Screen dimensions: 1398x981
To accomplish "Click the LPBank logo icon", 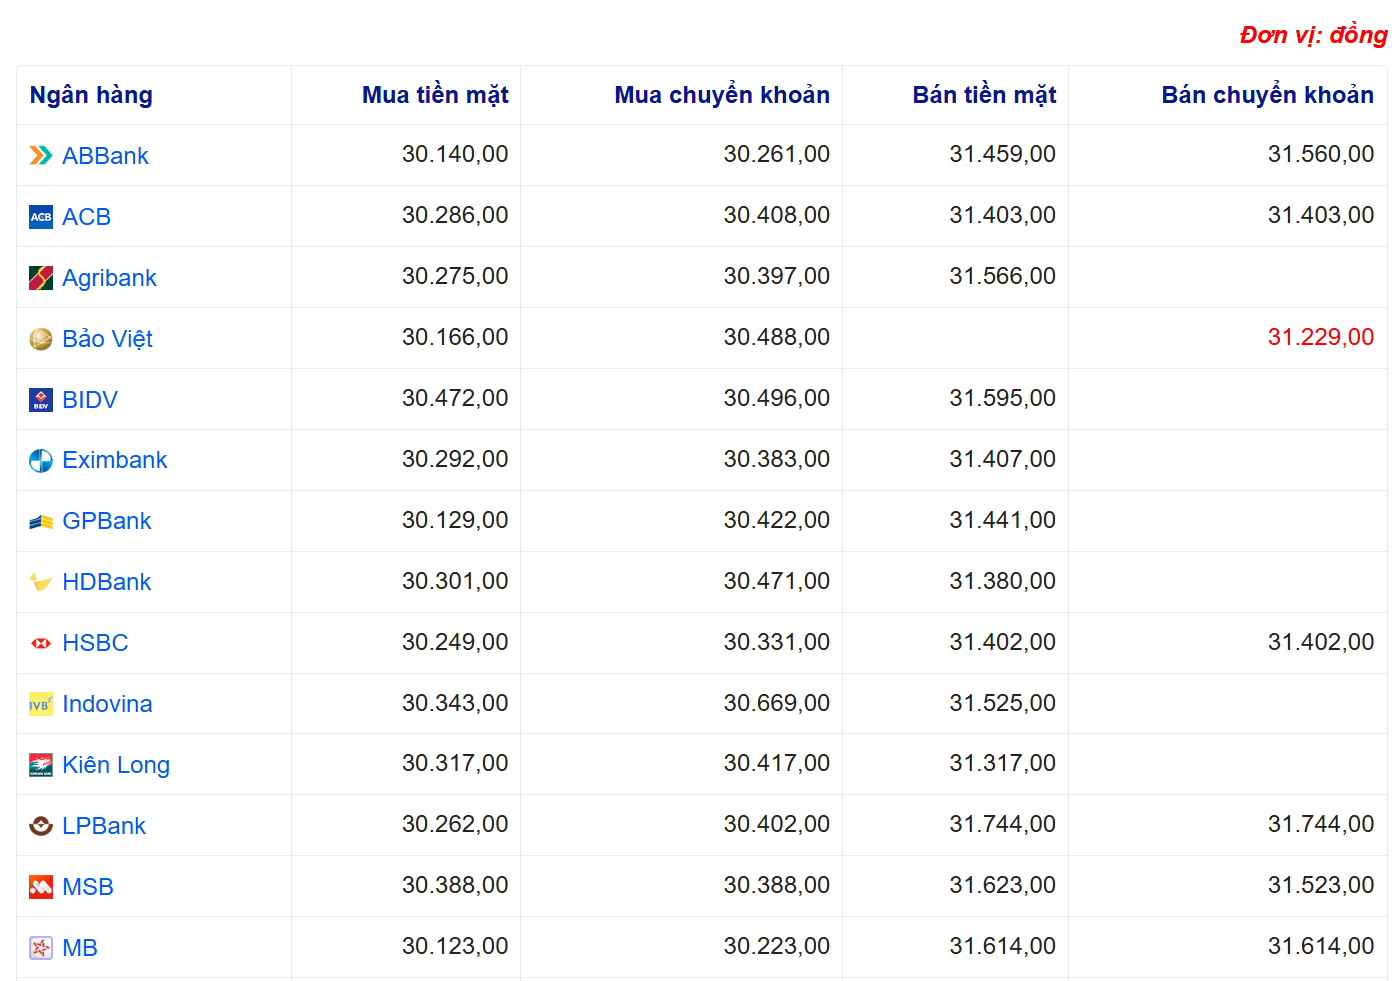I will click(41, 826).
